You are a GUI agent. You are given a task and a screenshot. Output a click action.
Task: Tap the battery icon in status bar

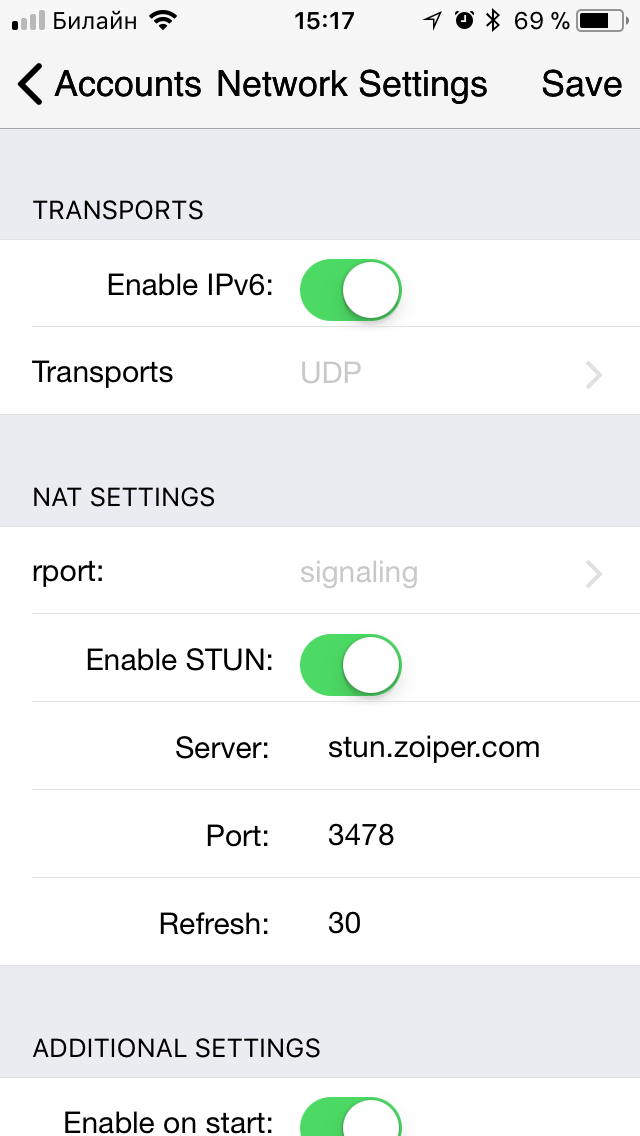tap(602, 21)
